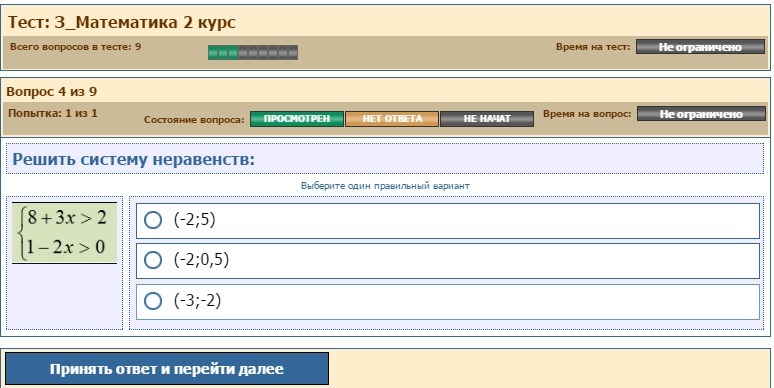Click the last gray progress bar segment
The image size is (774, 388).
293,52
